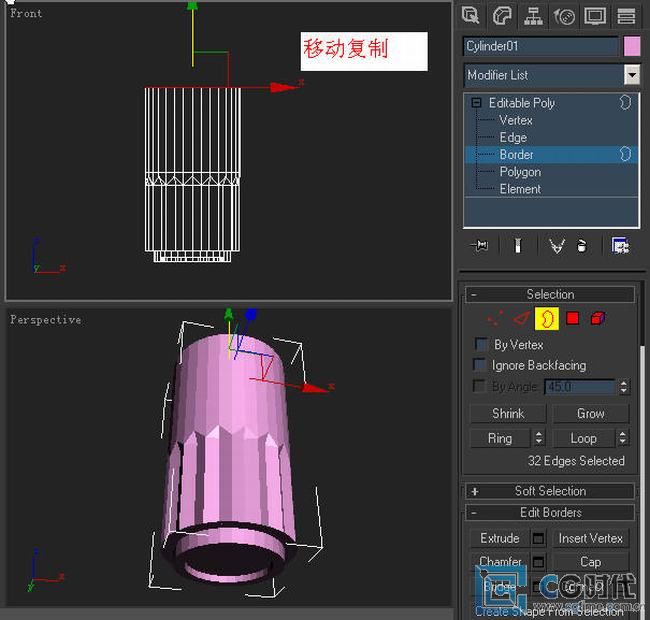Viewport: 650px width, 620px height.
Task: Click Remove Modifier trash icon
Action: pyautogui.click(x=582, y=246)
